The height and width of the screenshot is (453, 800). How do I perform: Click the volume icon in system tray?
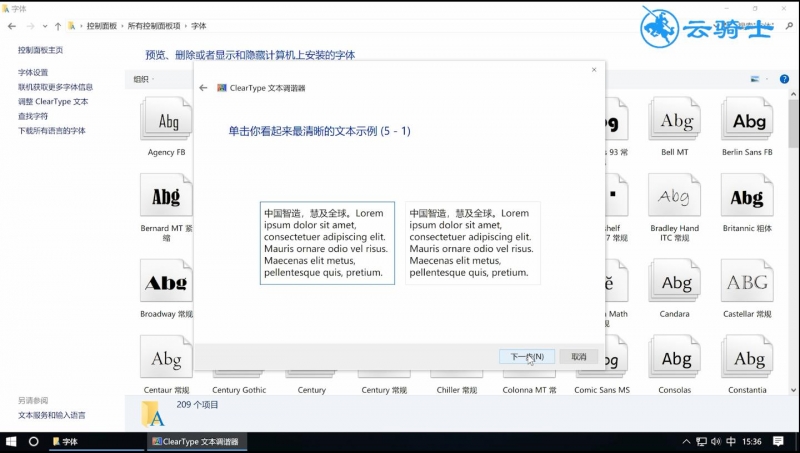716,442
